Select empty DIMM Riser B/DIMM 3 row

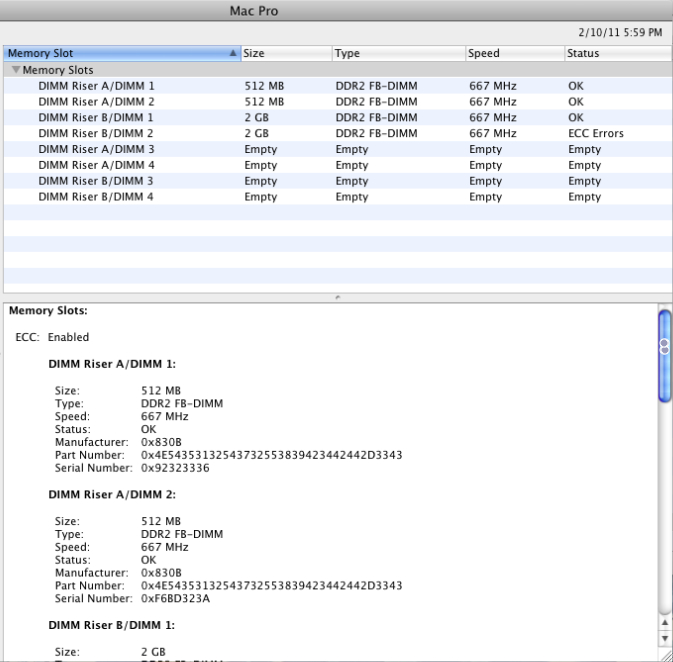337,181
